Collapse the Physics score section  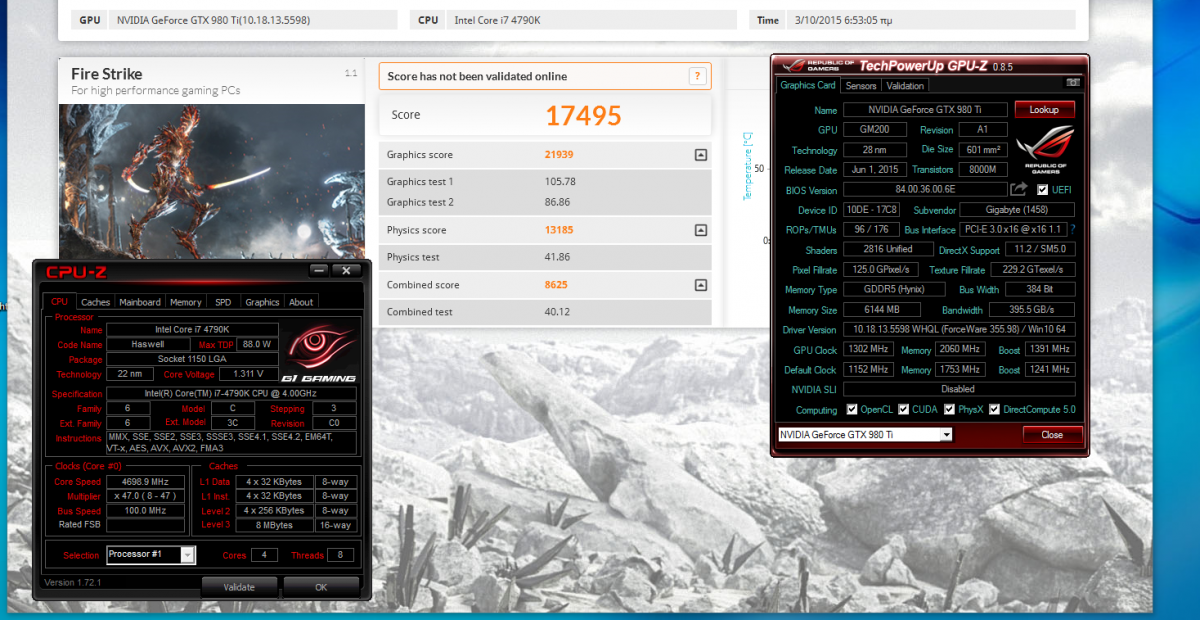pos(701,230)
